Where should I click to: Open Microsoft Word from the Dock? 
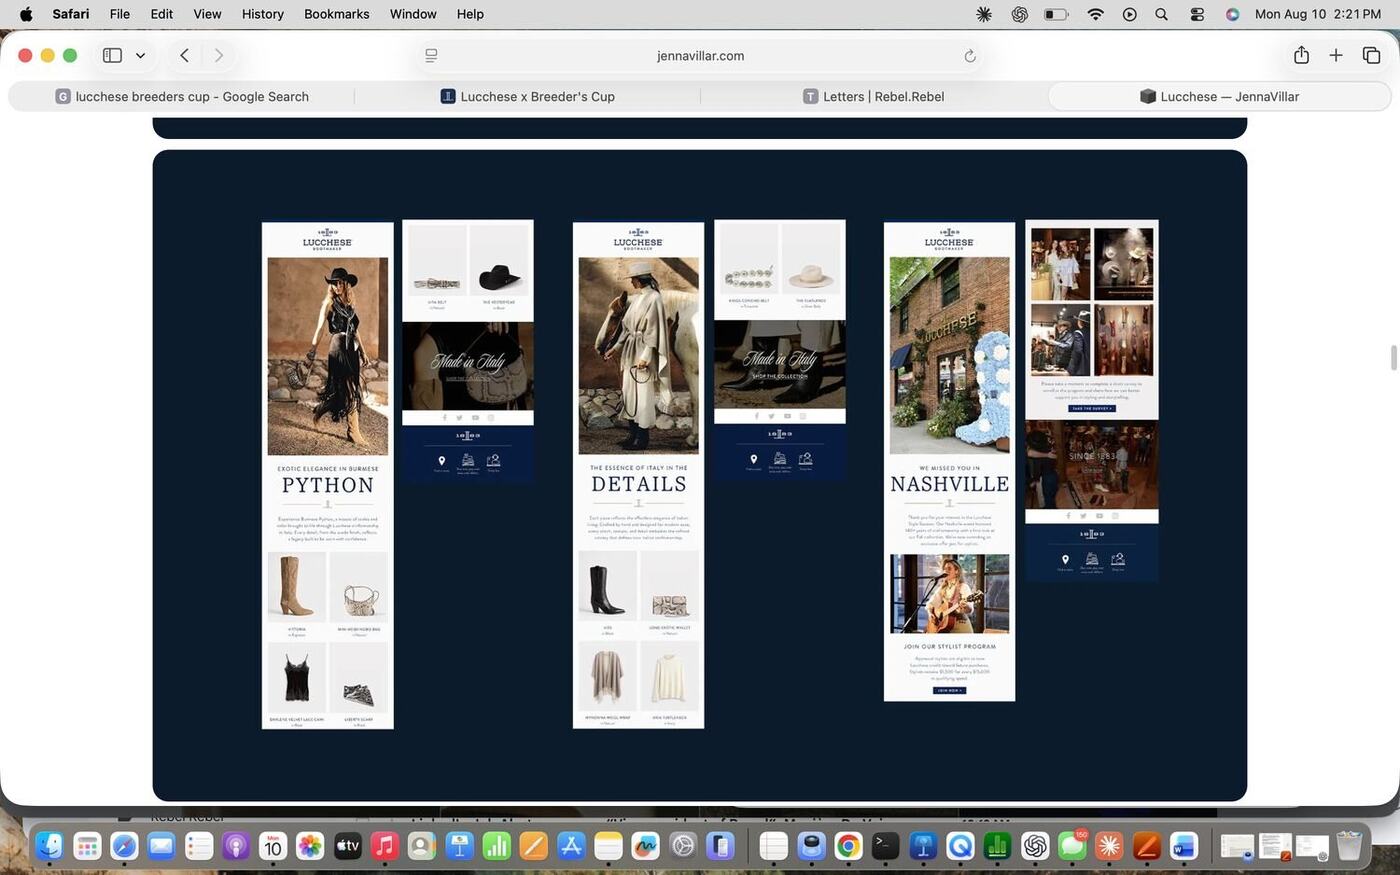point(1184,847)
